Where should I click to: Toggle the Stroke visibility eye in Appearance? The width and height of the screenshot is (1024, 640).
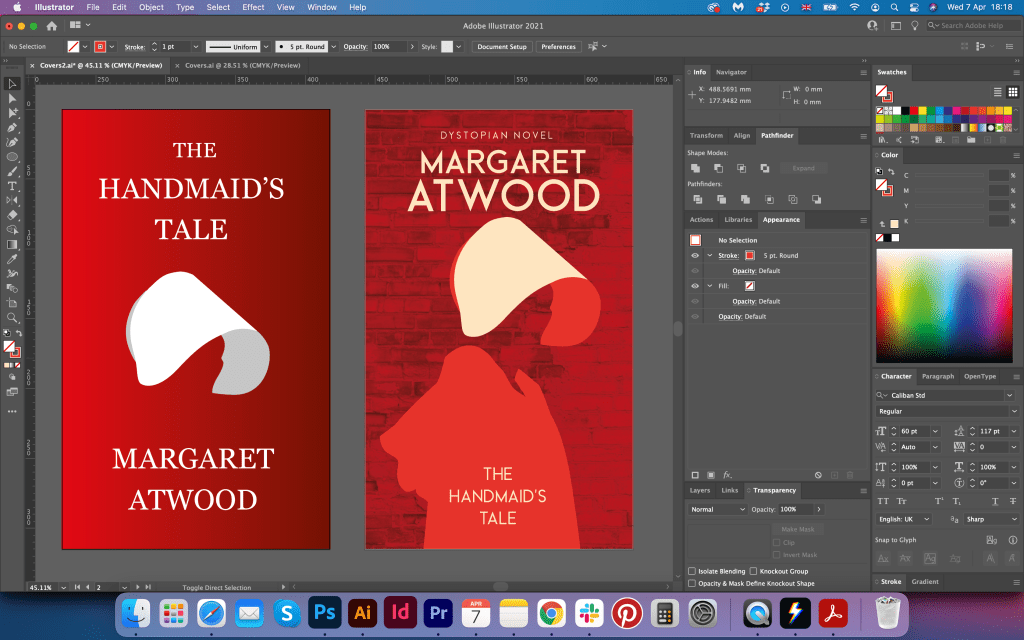(x=695, y=256)
